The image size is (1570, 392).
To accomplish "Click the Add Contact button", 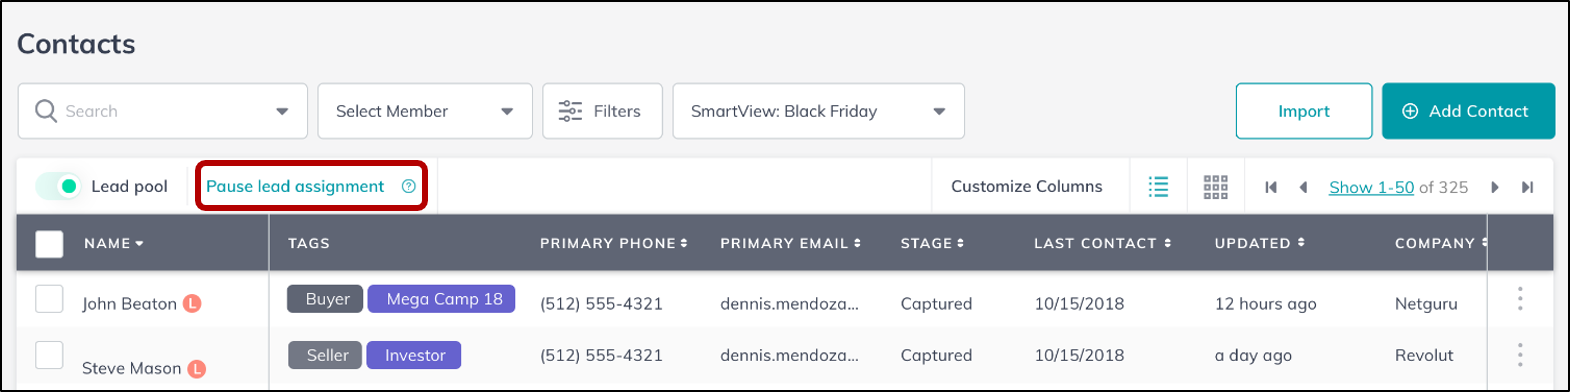I will pyautogui.click(x=1468, y=111).
